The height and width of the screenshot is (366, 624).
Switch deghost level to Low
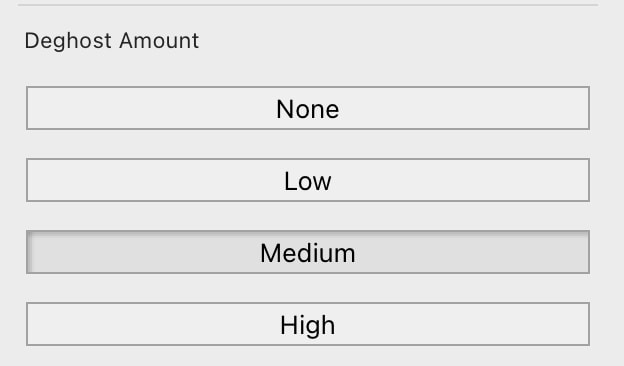(308, 180)
